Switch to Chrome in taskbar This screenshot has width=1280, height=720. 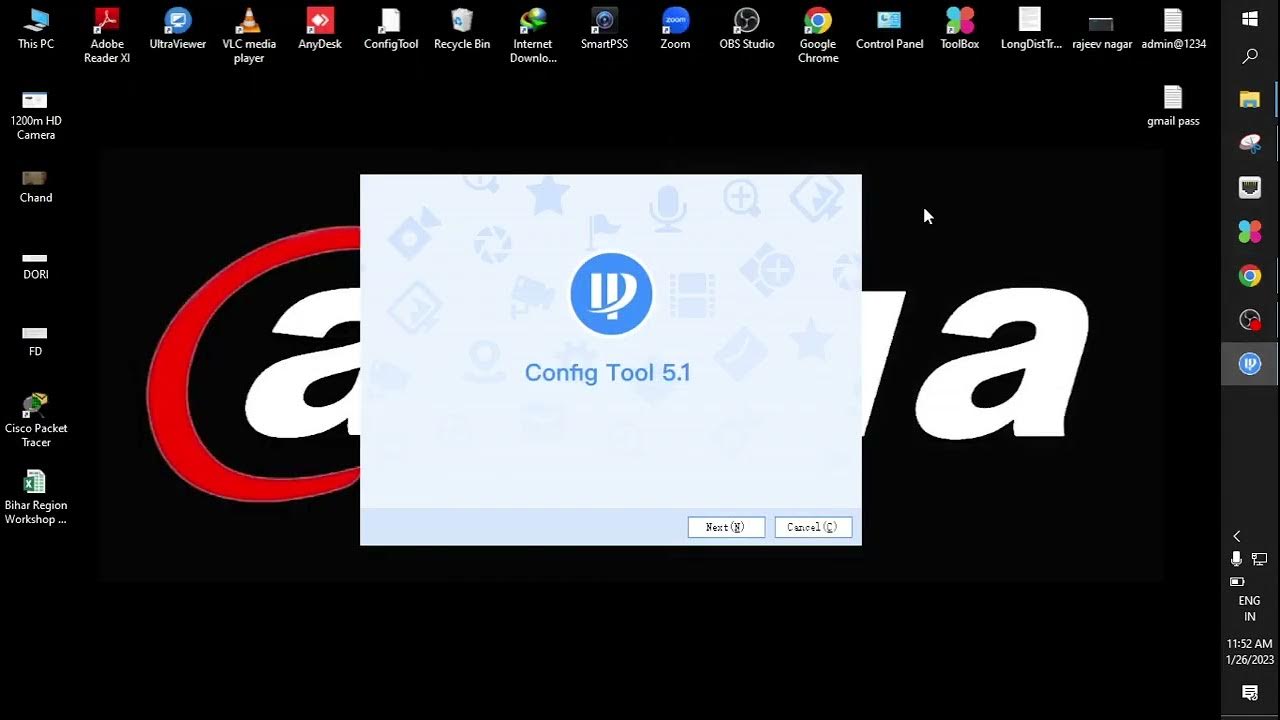(x=1250, y=276)
